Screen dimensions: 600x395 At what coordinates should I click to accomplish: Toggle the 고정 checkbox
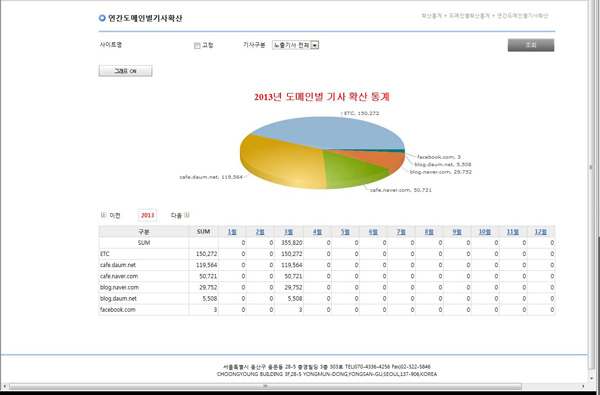click(197, 46)
